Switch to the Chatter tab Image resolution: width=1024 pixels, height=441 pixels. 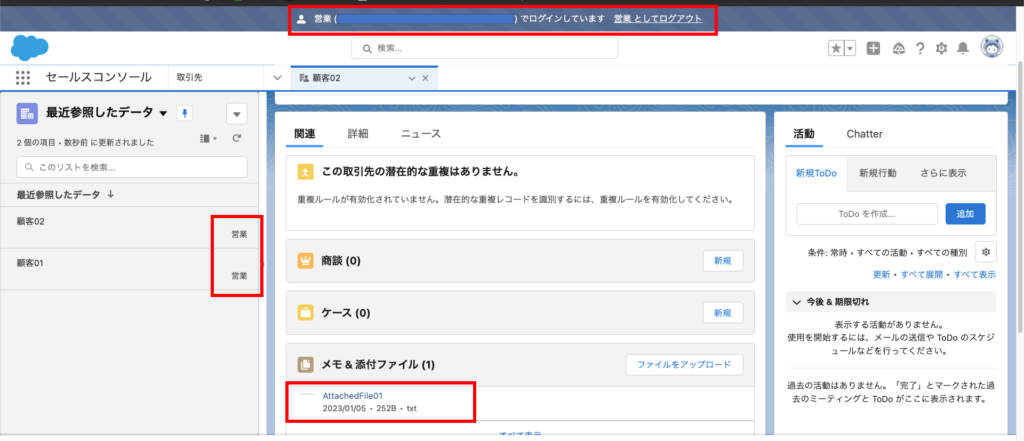coord(864,133)
